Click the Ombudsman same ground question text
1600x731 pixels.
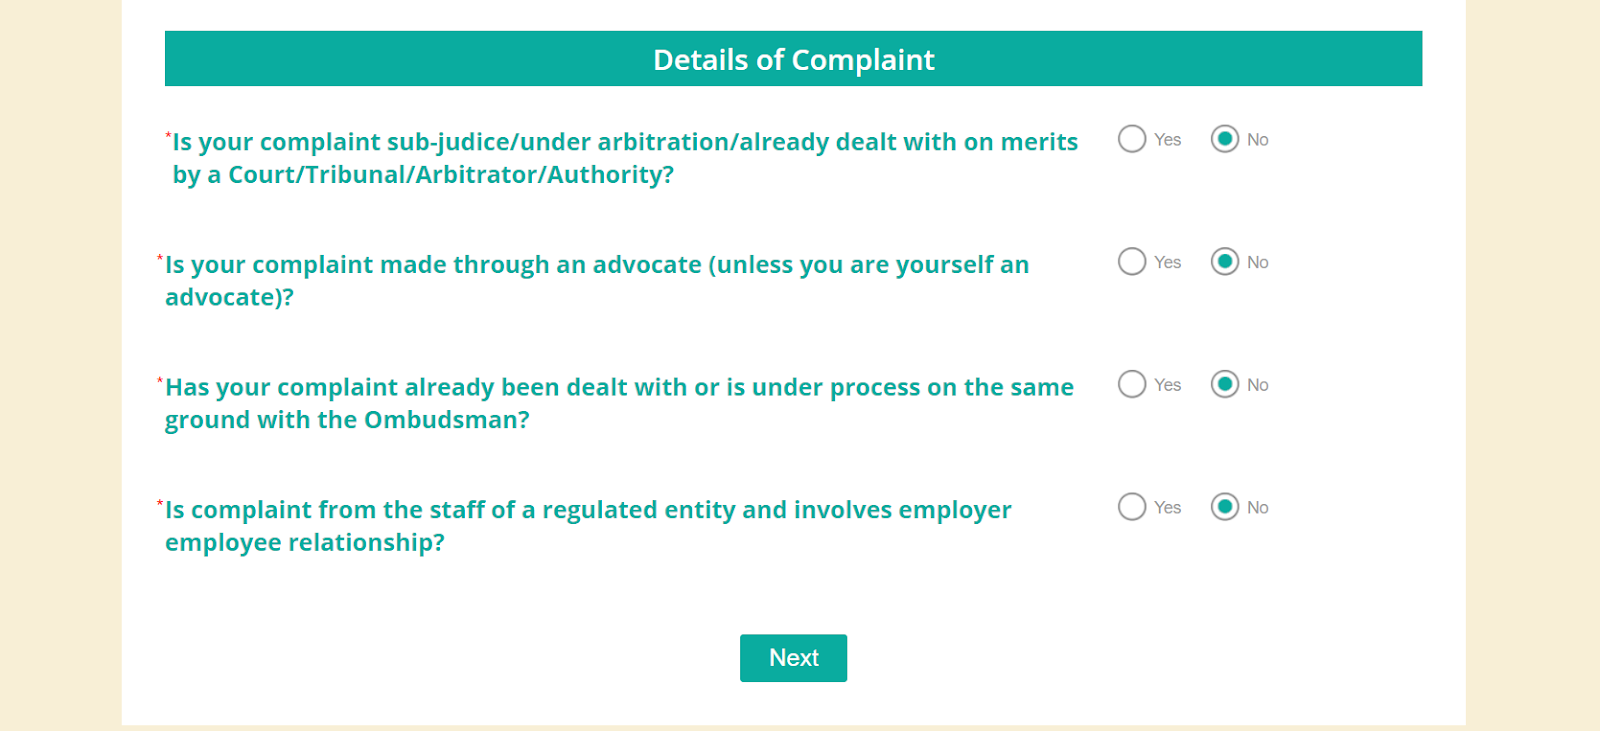point(618,403)
